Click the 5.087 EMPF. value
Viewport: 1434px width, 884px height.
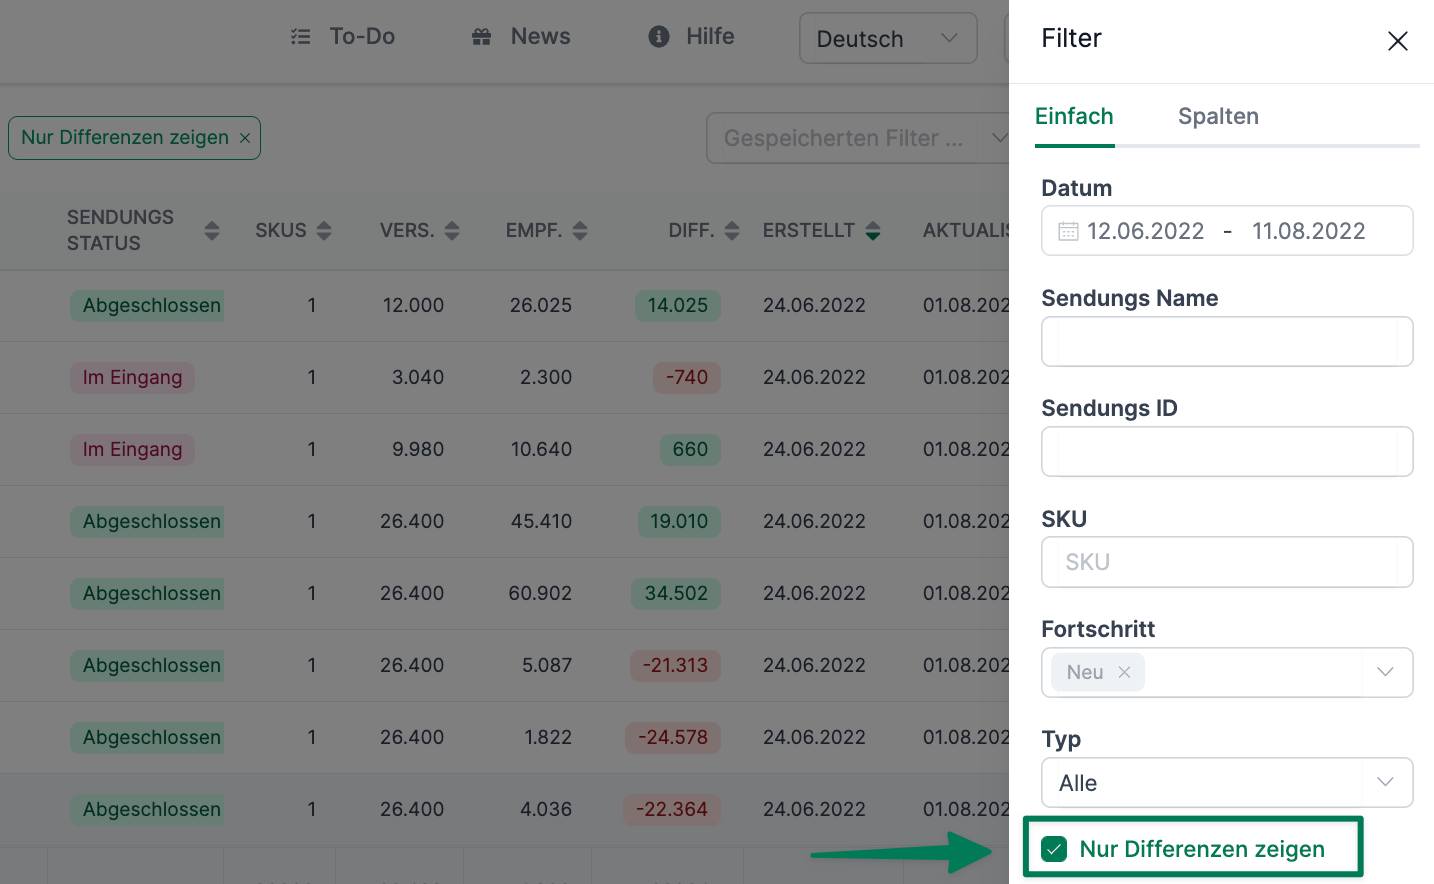(547, 666)
